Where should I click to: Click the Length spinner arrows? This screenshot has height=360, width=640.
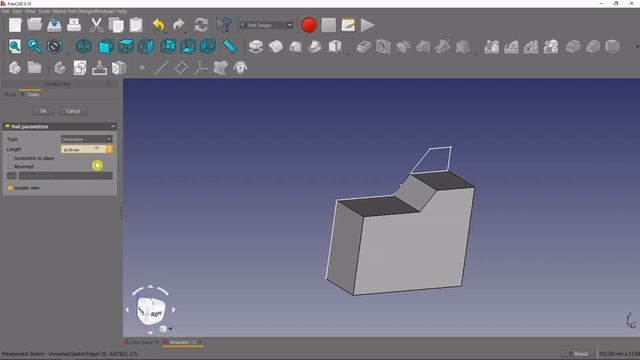coord(109,149)
